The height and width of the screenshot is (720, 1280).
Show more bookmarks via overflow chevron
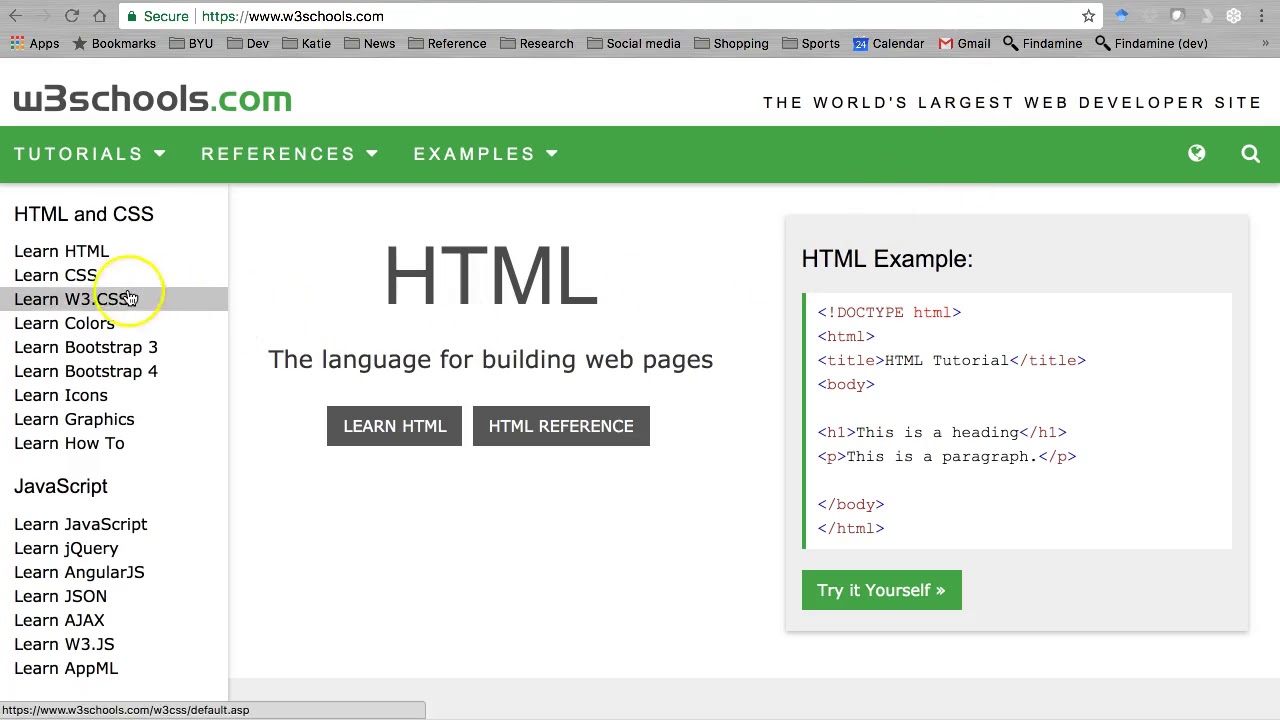[1265, 43]
